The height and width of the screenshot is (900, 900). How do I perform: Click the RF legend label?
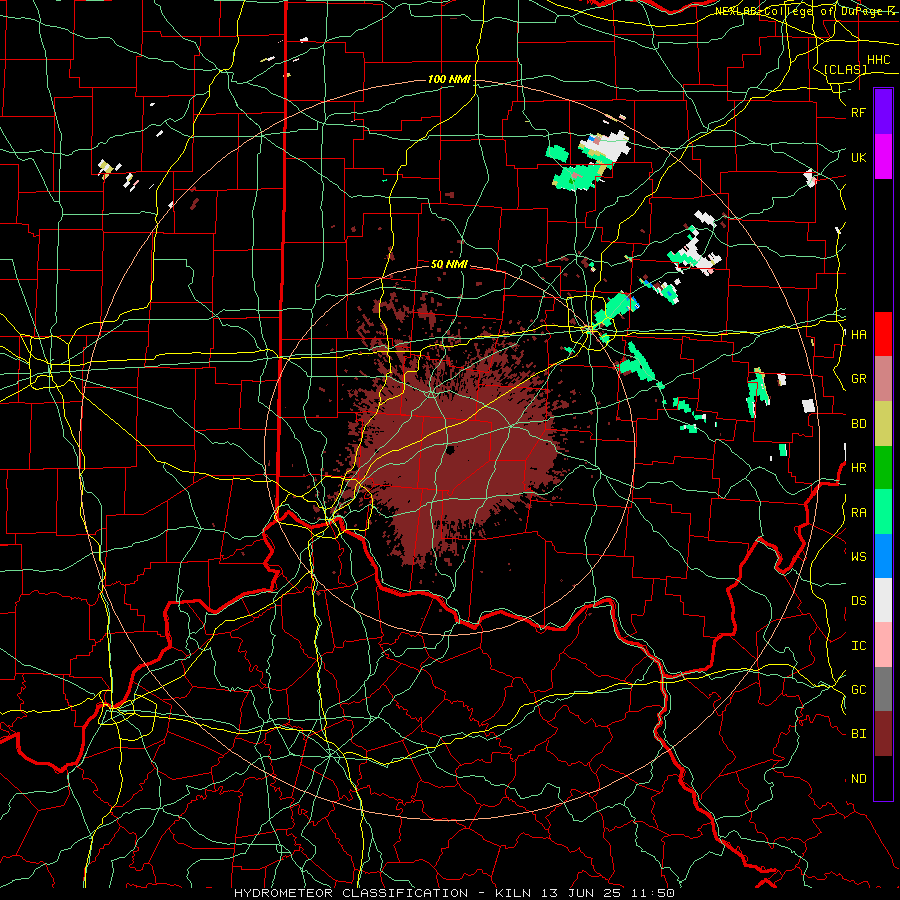[858, 112]
